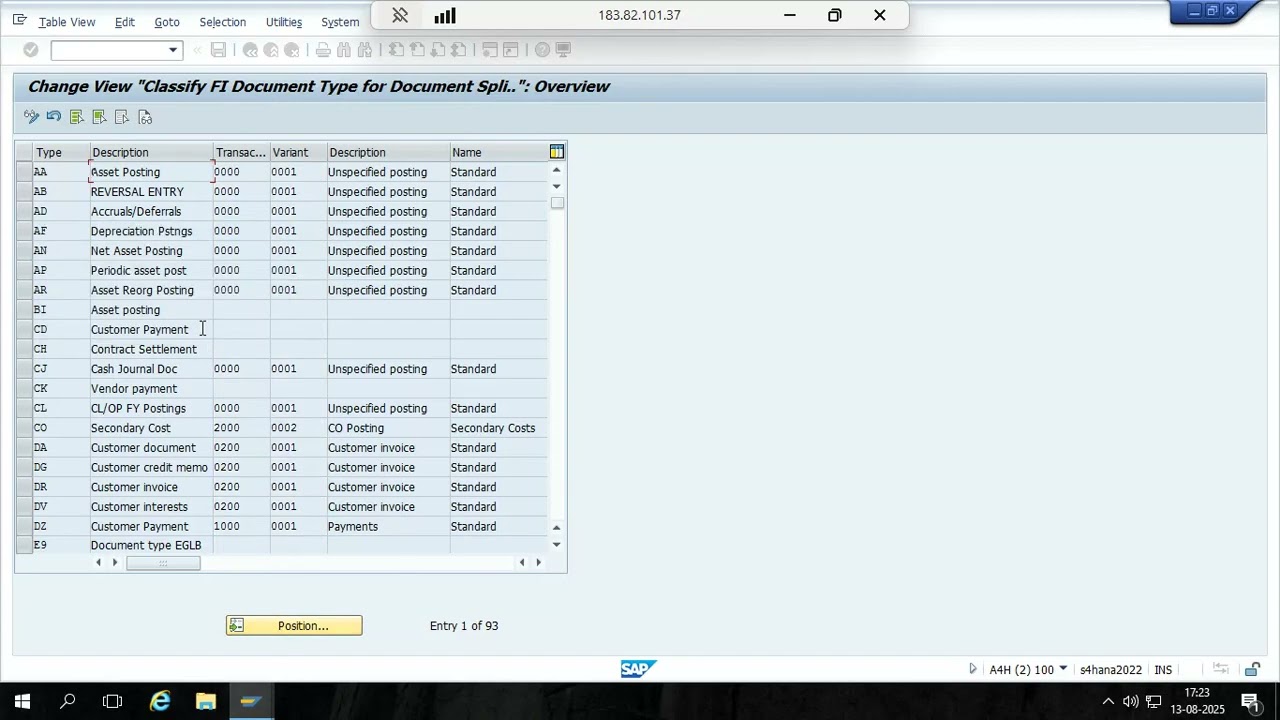1280x720 pixels.
Task: Click the table horizontal scrollbar thumb
Action: pos(163,563)
